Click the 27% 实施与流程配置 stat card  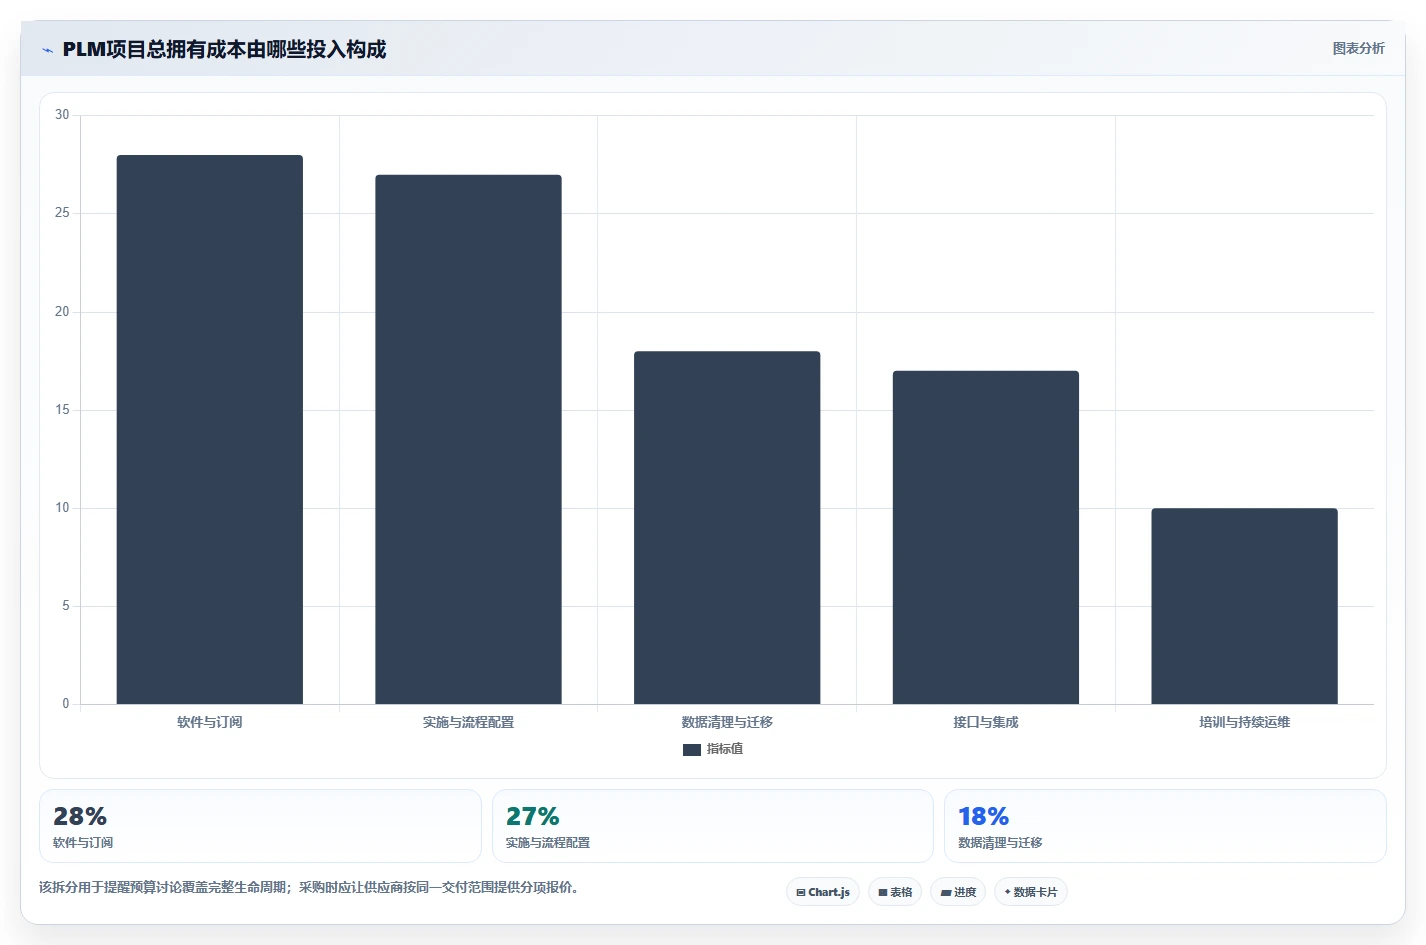tap(713, 826)
